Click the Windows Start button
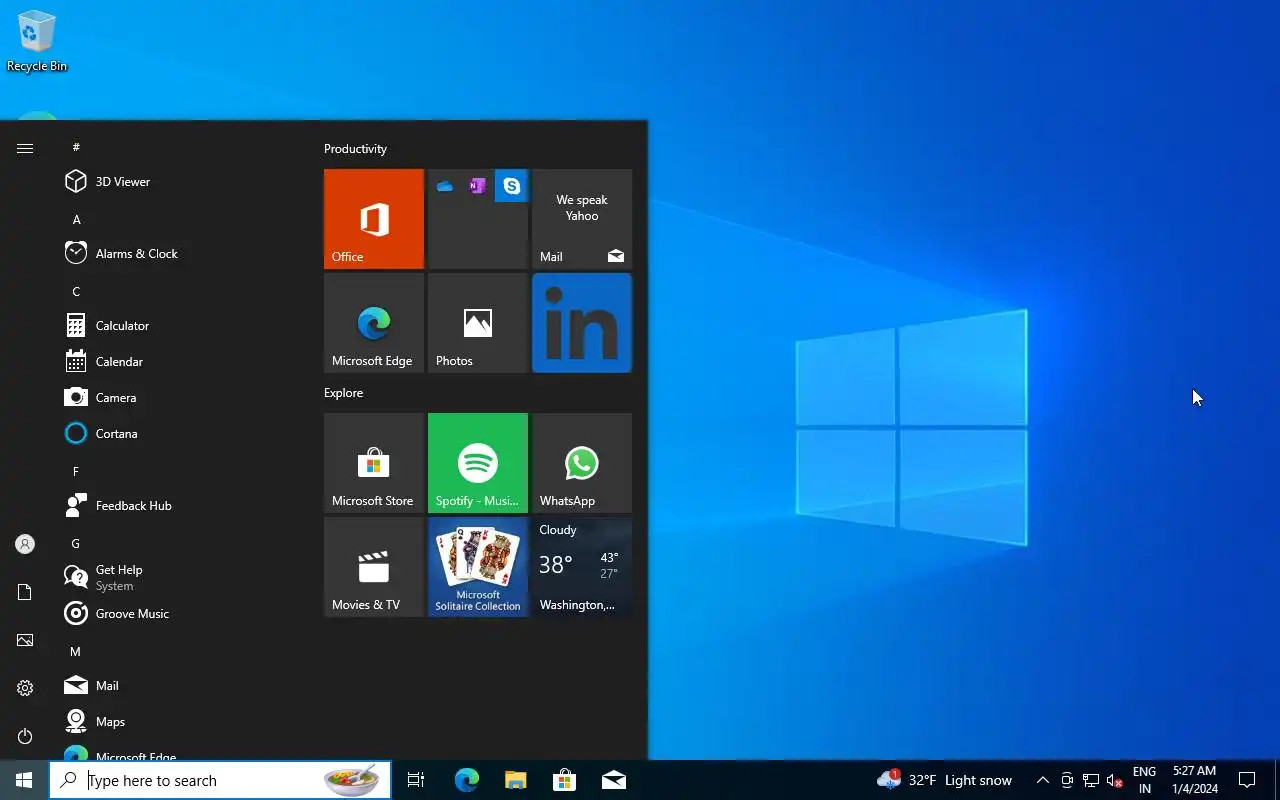The image size is (1280, 800). click(24, 780)
